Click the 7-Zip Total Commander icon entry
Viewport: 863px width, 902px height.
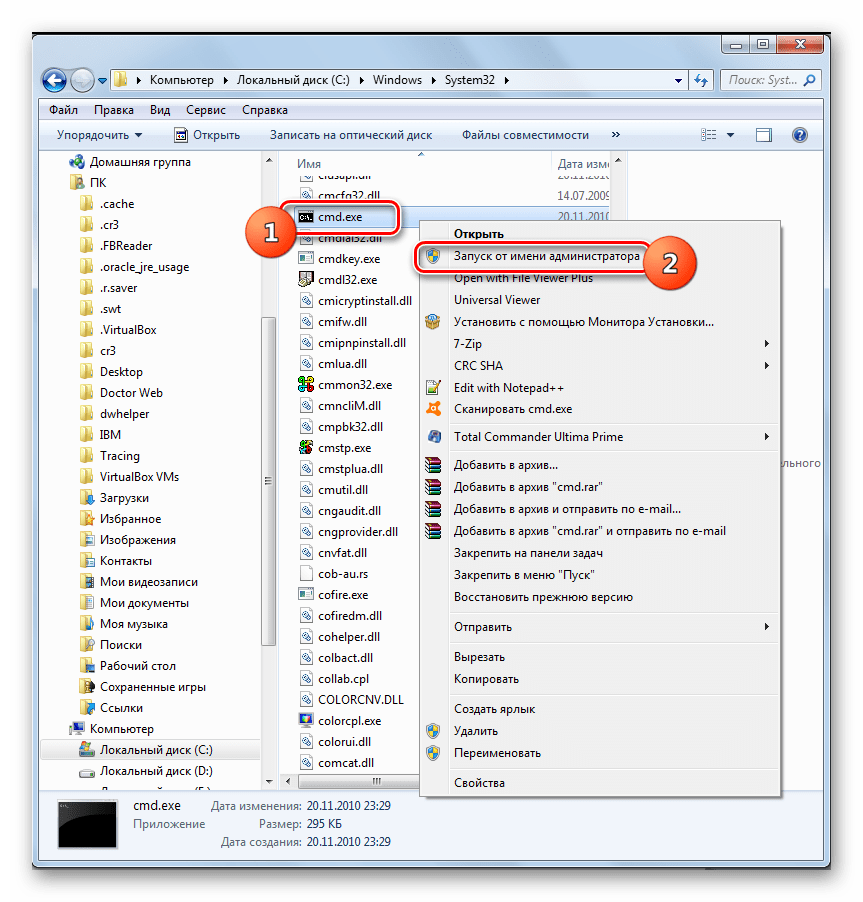(433, 436)
